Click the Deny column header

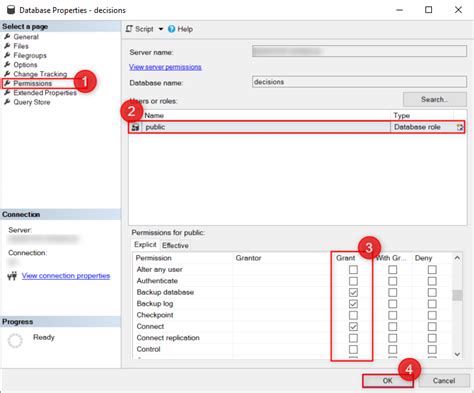[x=423, y=258]
